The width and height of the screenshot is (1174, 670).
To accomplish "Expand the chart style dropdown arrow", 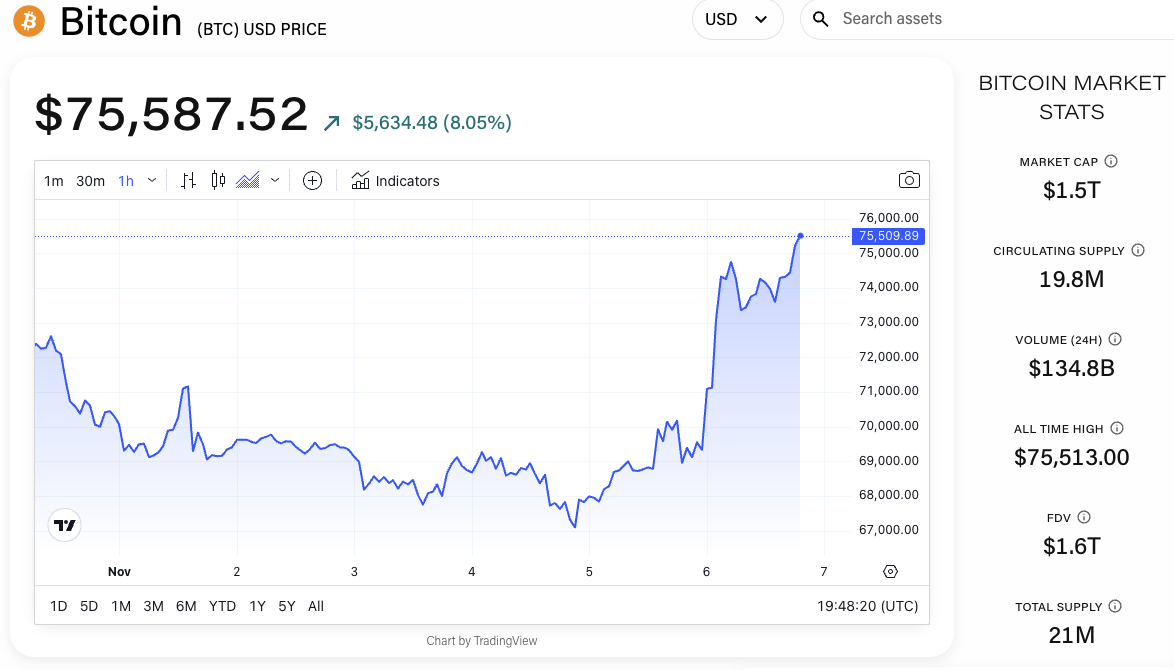I will pyautogui.click(x=275, y=181).
